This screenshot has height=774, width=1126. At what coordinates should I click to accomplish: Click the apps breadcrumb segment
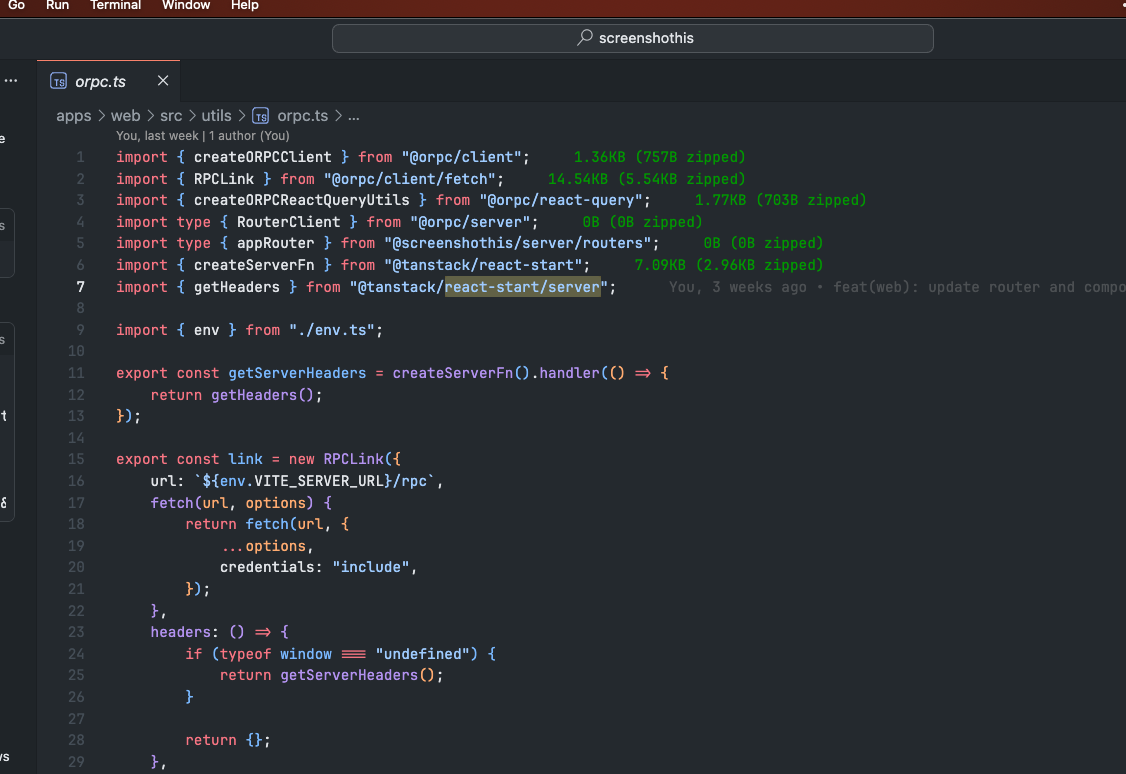point(74,116)
